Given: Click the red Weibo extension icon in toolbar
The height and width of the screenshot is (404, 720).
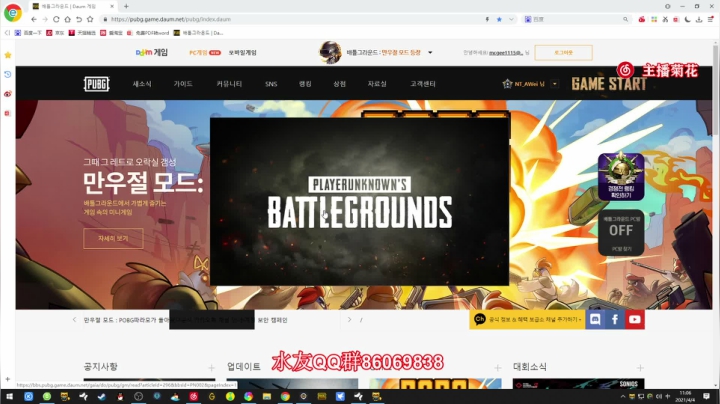Looking at the screenshot, I should pyautogui.click(x=642, y=19).
